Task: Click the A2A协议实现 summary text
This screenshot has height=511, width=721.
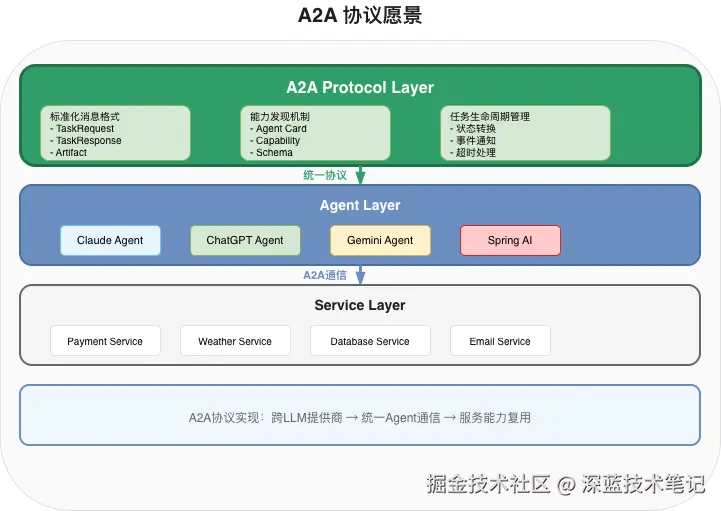Action: tap(360, 417)
